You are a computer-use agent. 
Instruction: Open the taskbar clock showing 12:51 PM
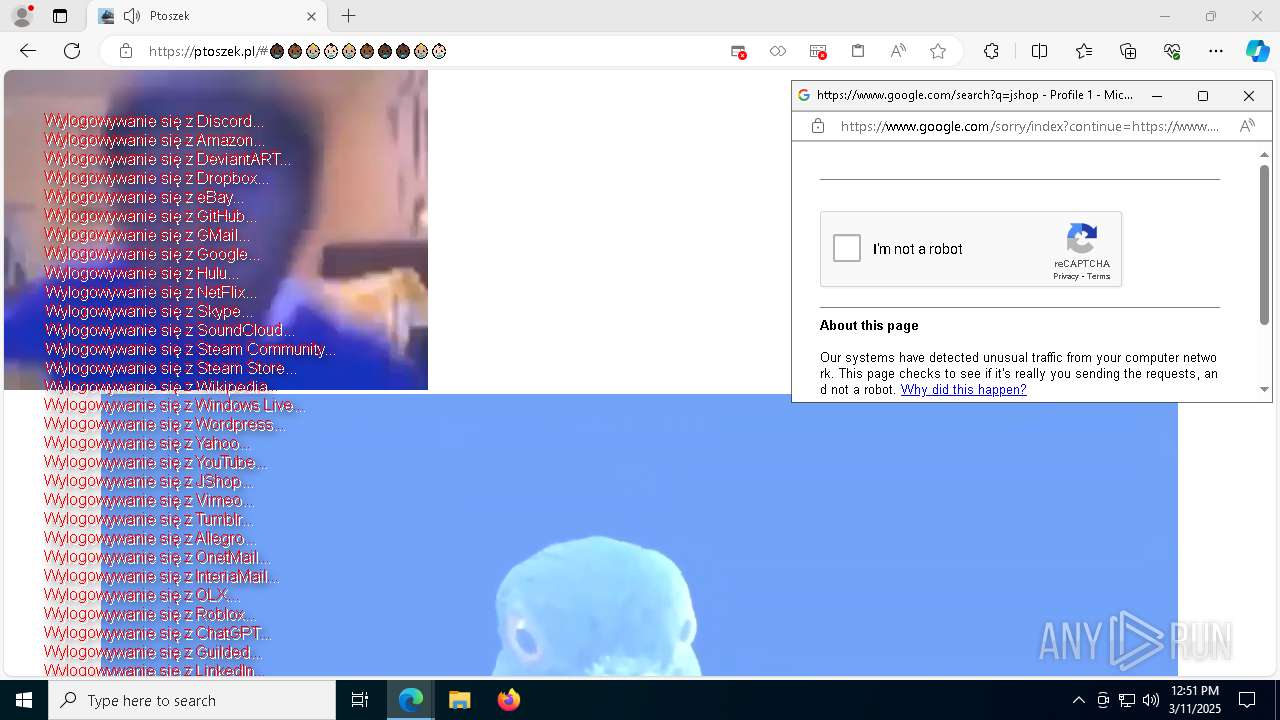tap(1195, 700)
